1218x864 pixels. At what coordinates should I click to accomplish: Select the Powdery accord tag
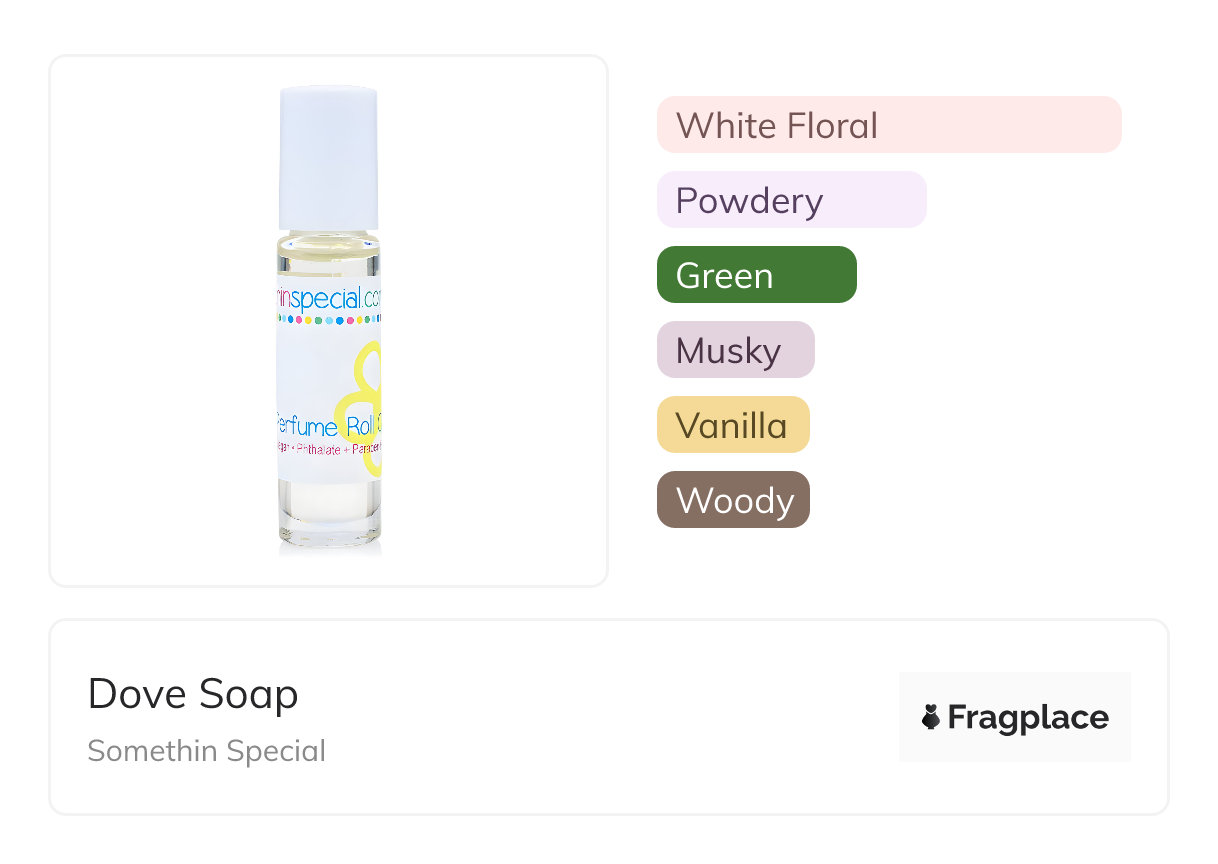(791, 200)
